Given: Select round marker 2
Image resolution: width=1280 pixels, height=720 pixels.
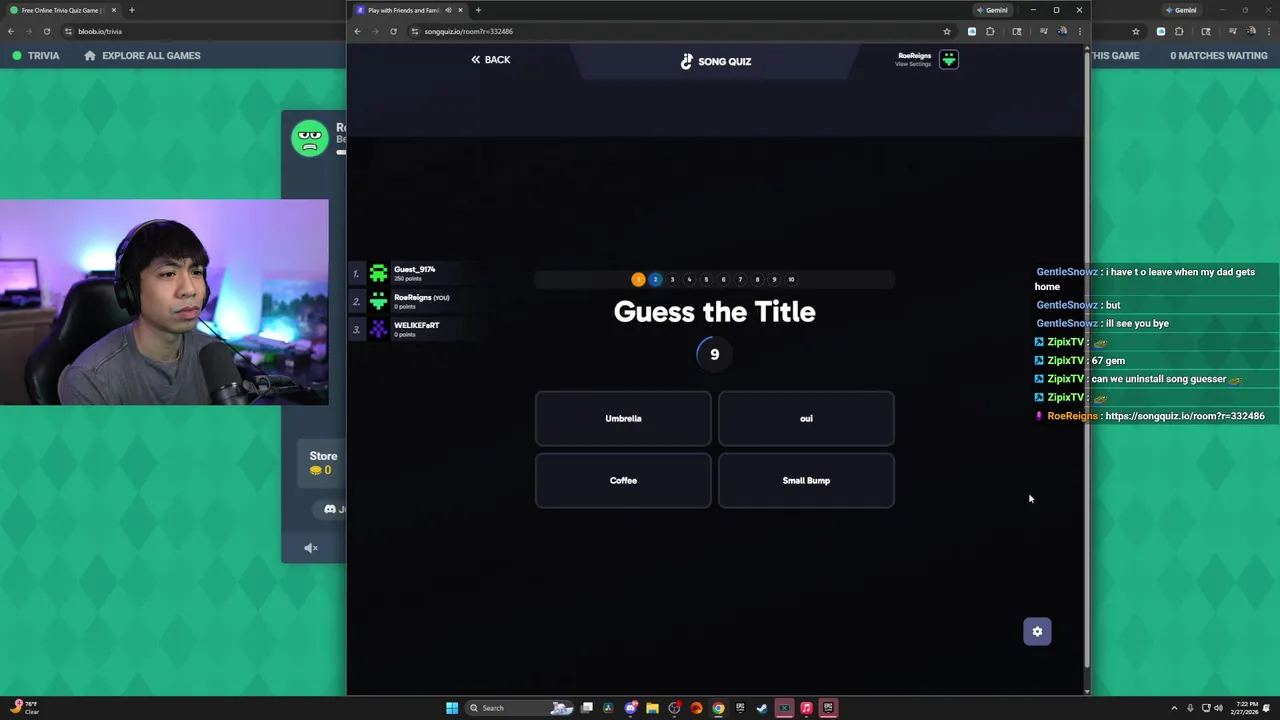Looking at the screenshot, I should 655,279.
